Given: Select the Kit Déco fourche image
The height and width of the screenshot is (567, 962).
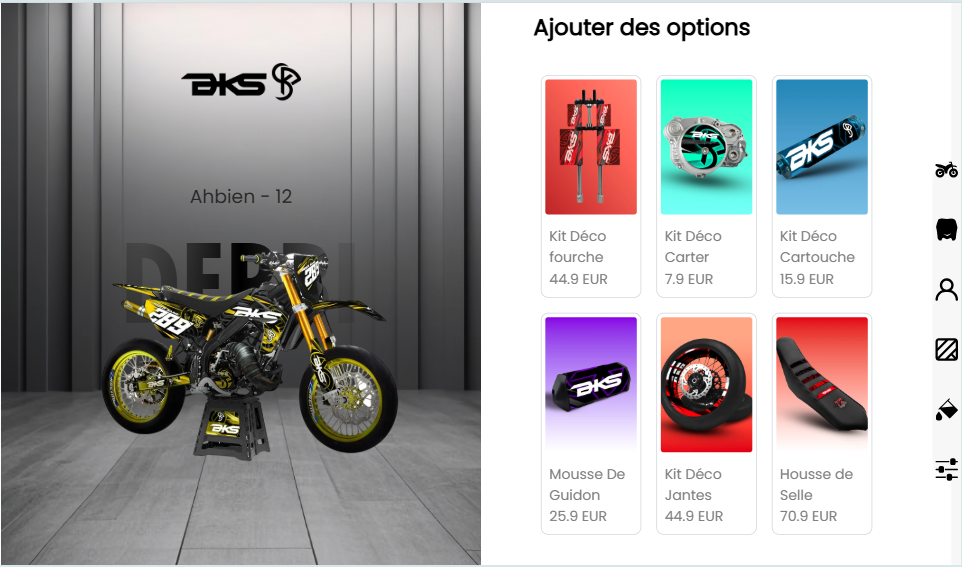Looking at the screenshot, I should [591, 147].
